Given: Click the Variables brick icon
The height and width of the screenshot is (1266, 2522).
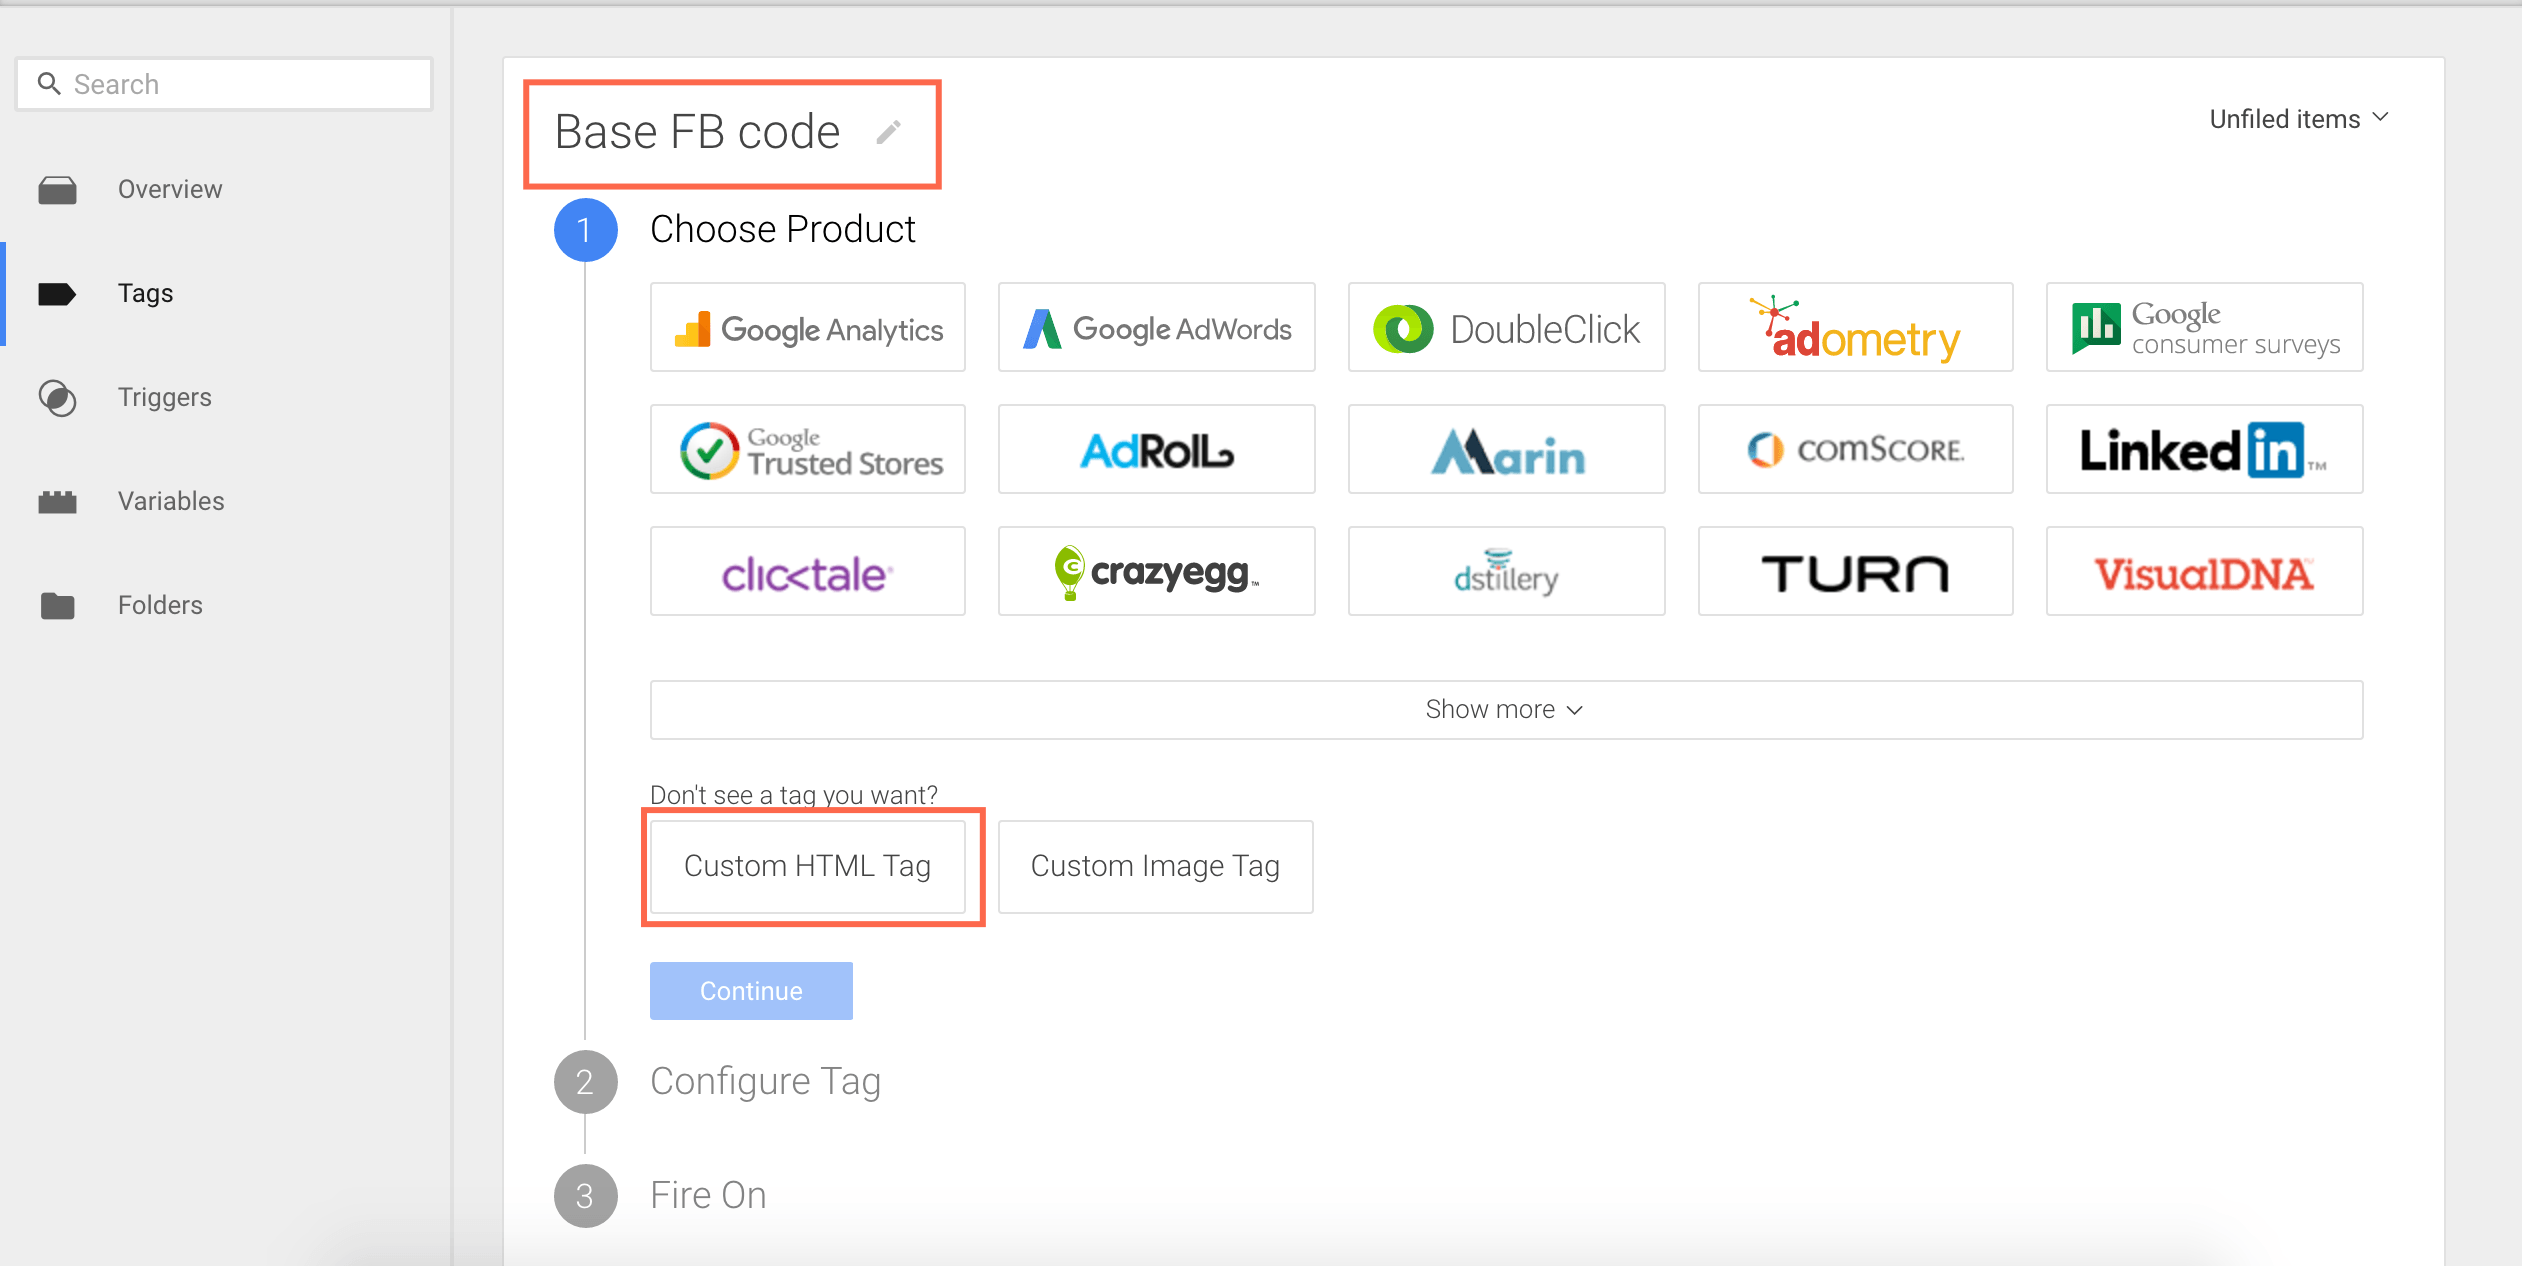Looking at the screenshot, I should [57, 501].
